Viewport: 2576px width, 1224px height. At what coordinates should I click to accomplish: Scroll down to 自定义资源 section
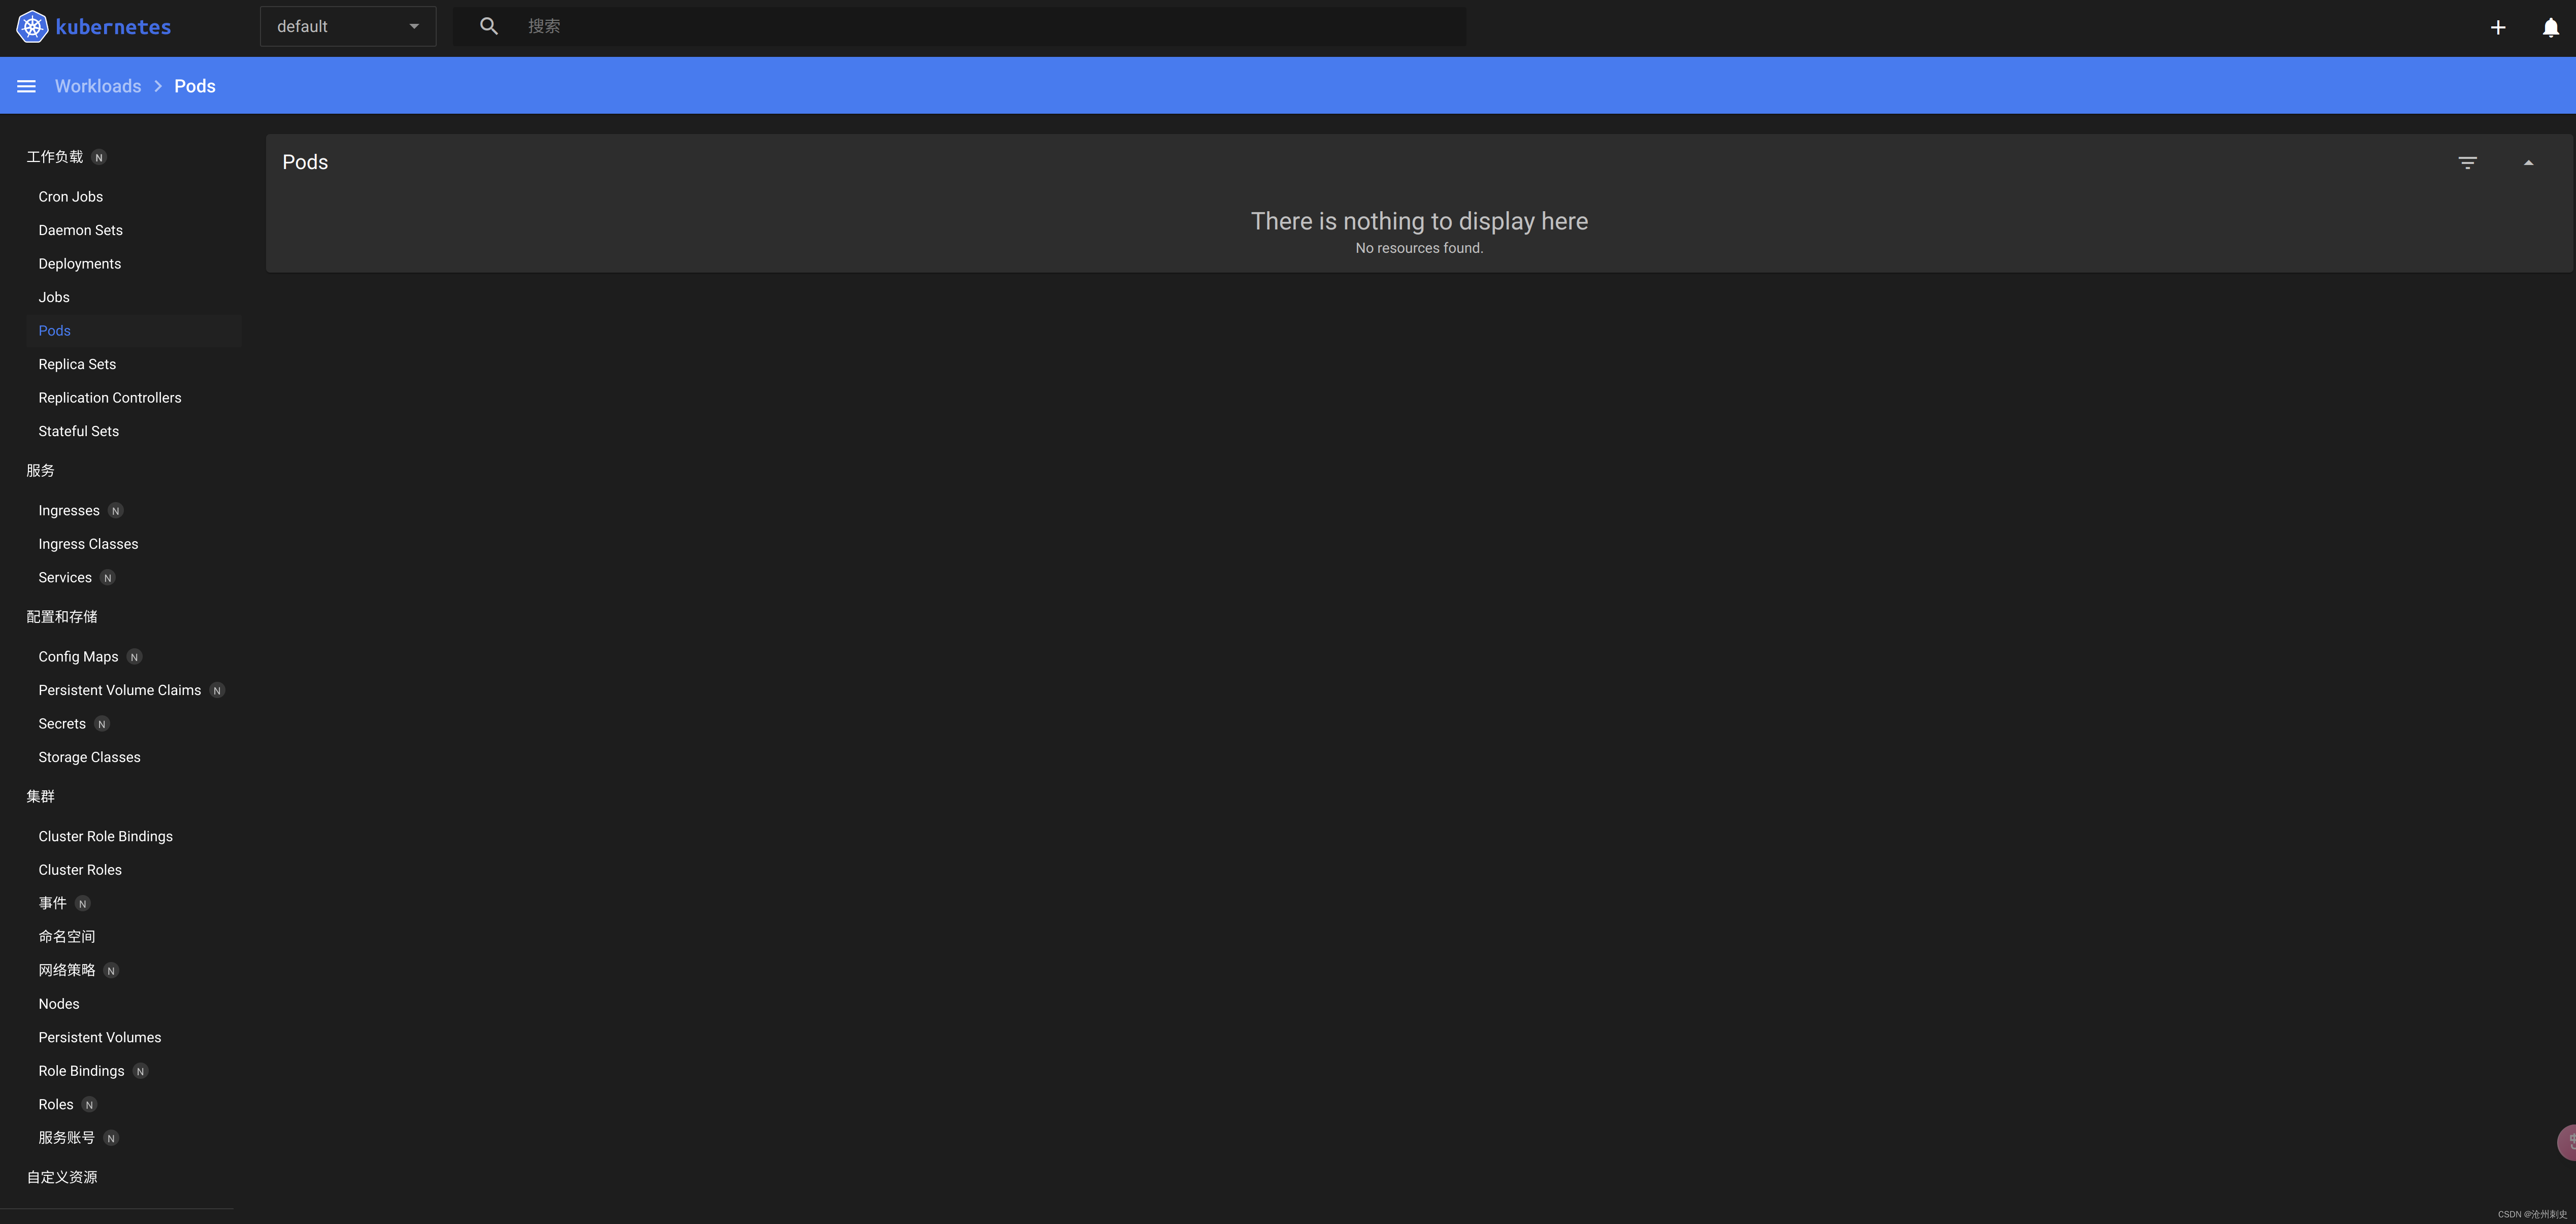[61, 1178]
